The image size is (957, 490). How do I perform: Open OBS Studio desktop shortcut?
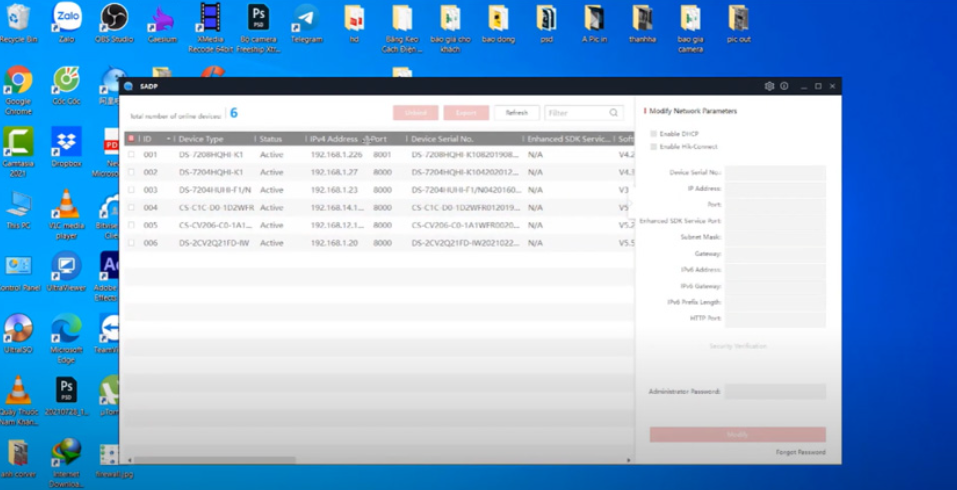(x=114, y=18)
